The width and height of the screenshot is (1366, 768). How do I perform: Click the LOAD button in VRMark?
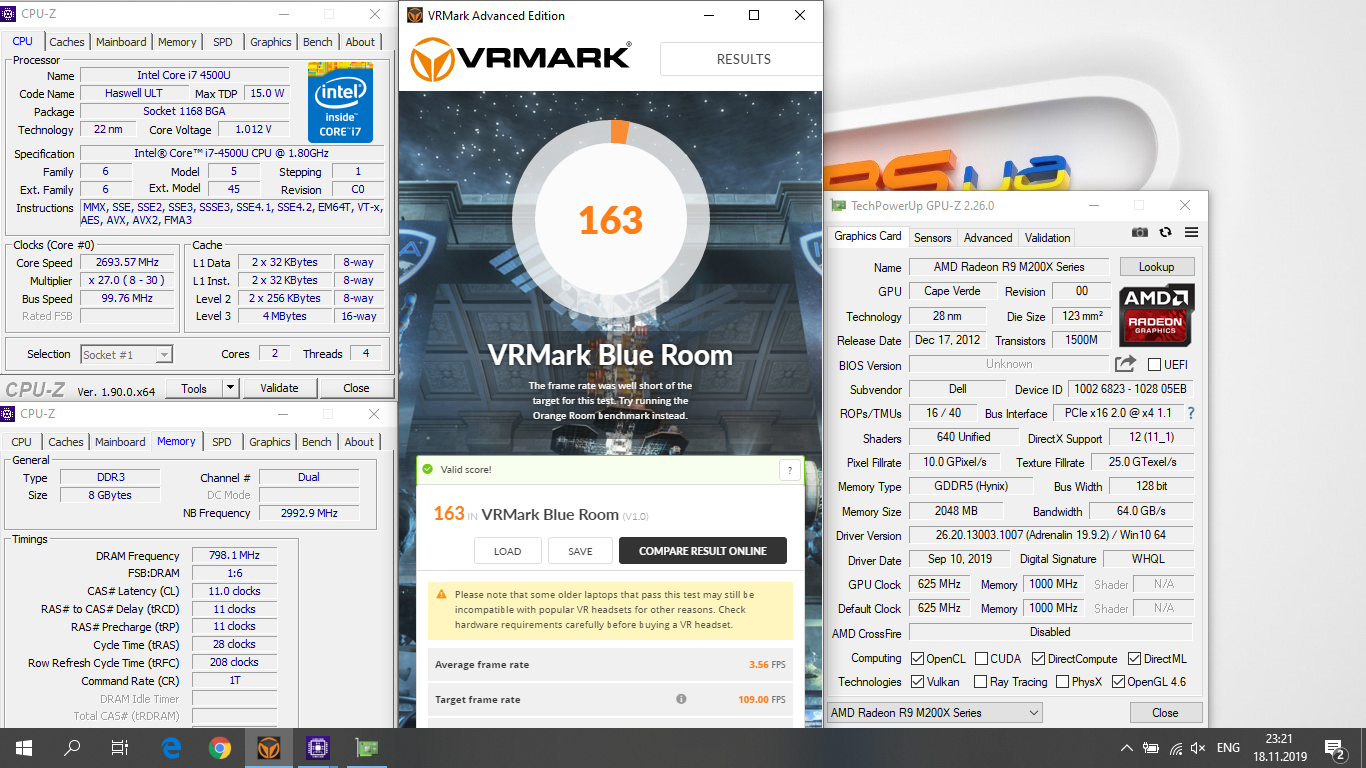click(507, 551)
